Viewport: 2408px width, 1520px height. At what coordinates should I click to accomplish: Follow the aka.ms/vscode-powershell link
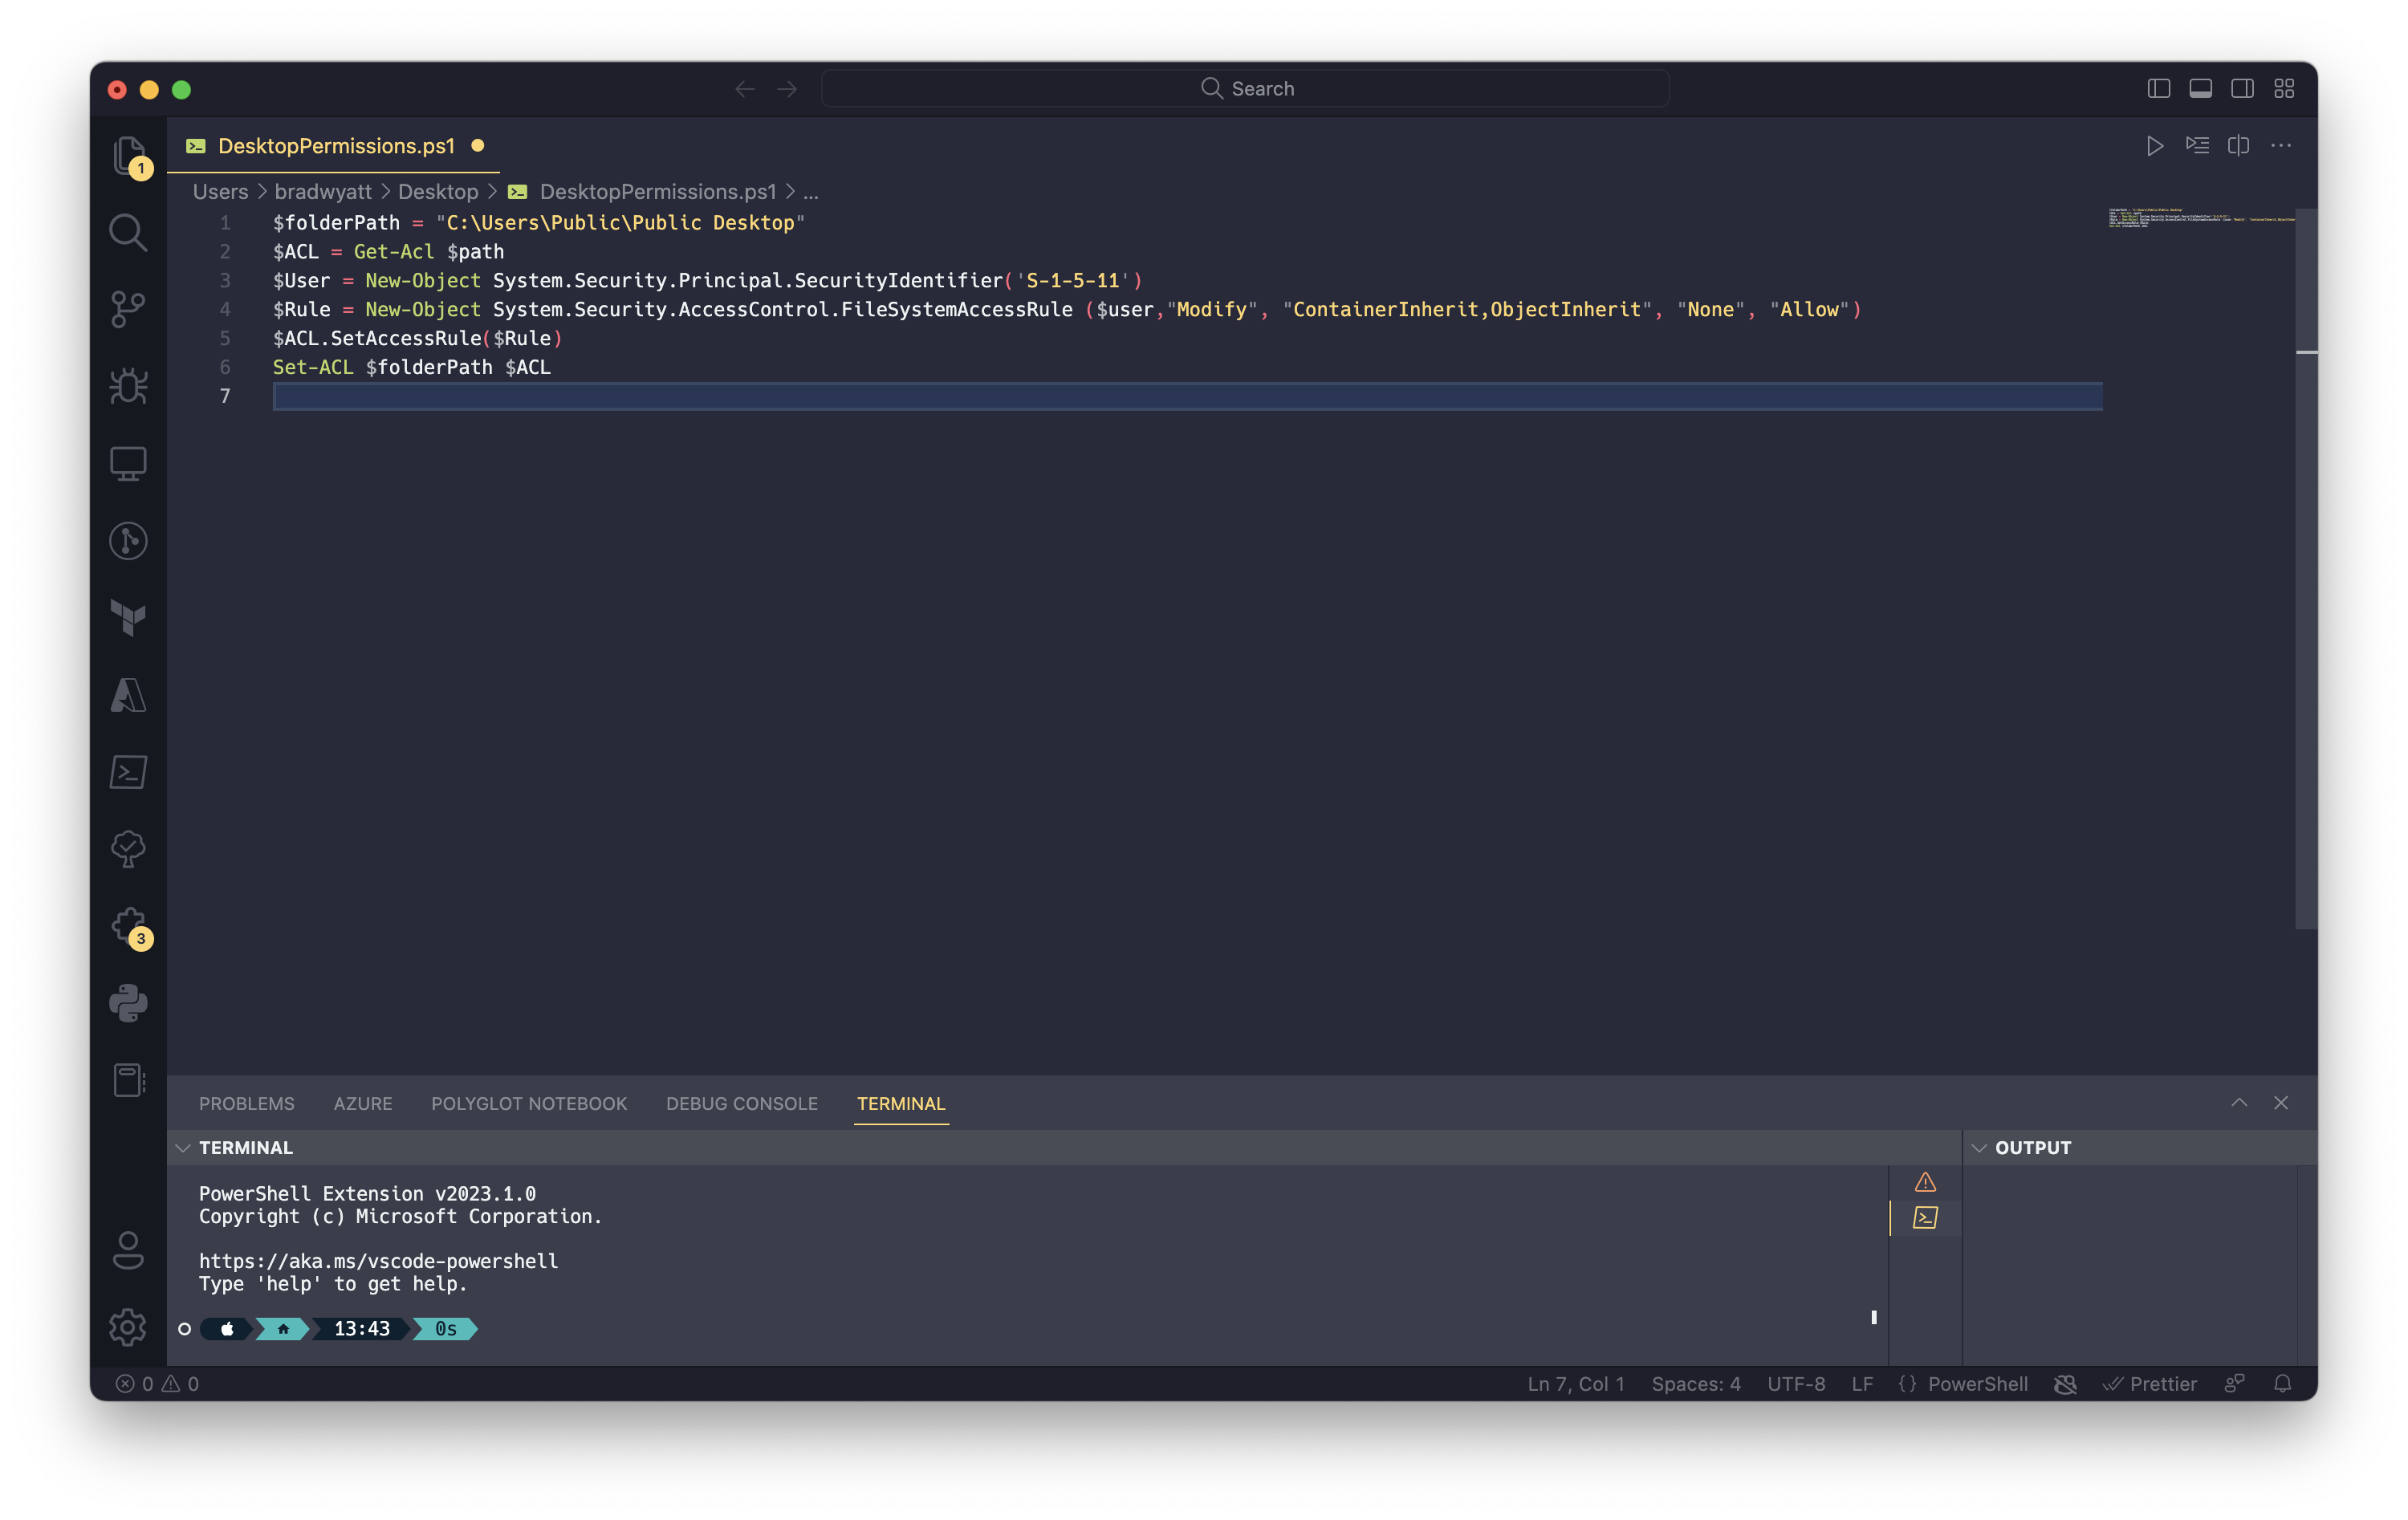[x=378, y=1261]
